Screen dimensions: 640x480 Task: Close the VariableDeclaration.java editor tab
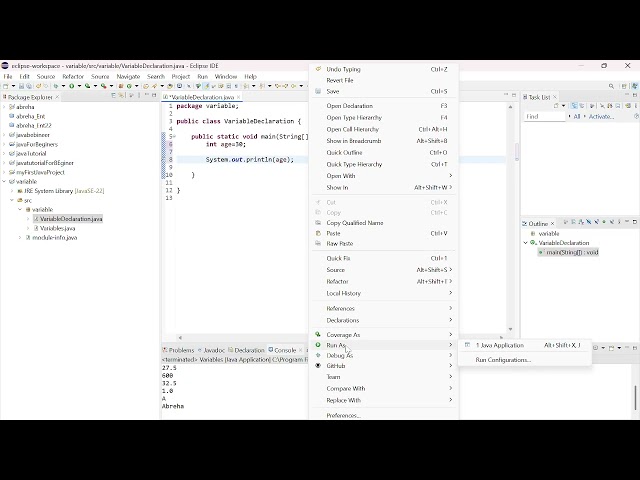click(239, 97)
